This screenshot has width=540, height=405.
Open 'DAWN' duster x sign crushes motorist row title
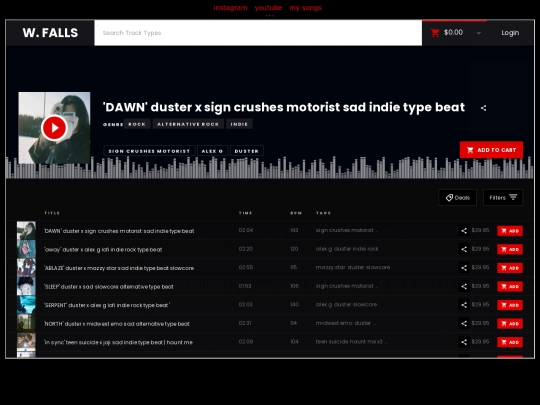pos(119,231)
